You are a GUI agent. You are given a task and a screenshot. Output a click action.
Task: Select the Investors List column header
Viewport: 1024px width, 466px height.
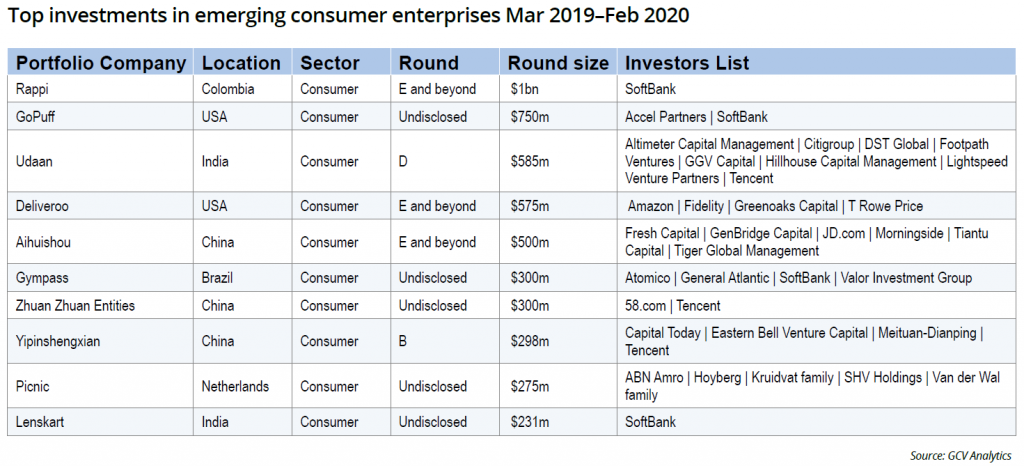point(687,63)
